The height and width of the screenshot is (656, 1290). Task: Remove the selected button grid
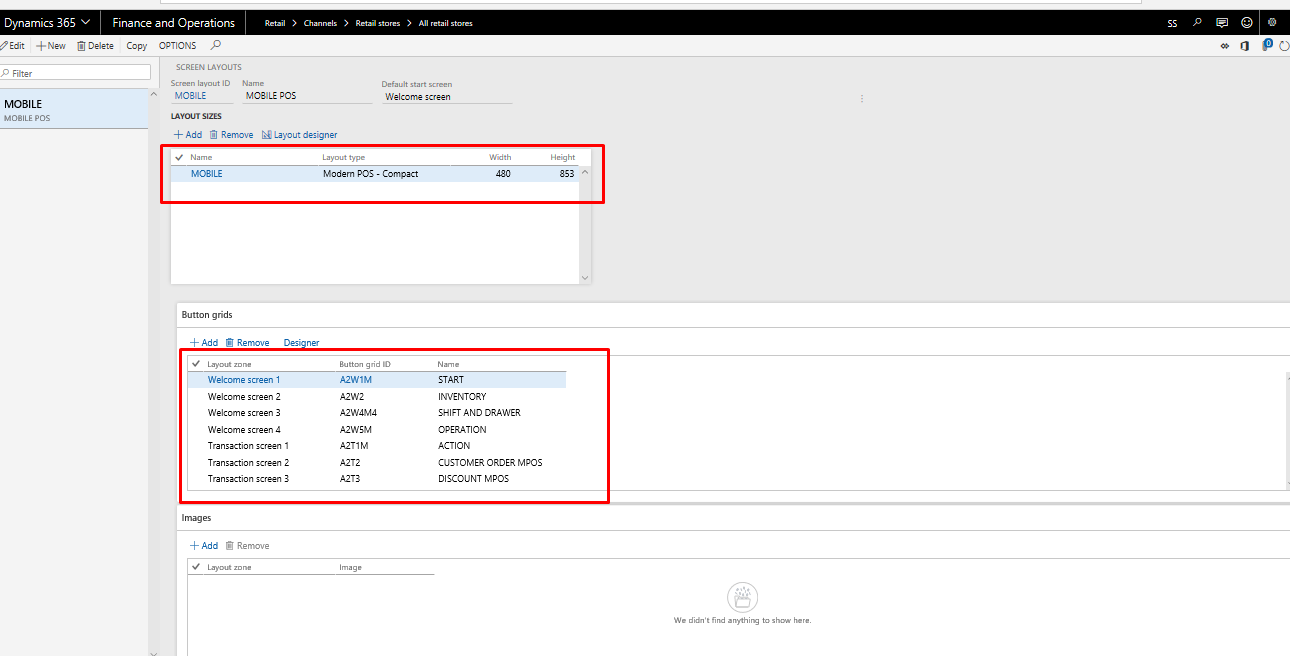[x=247, y=343]
